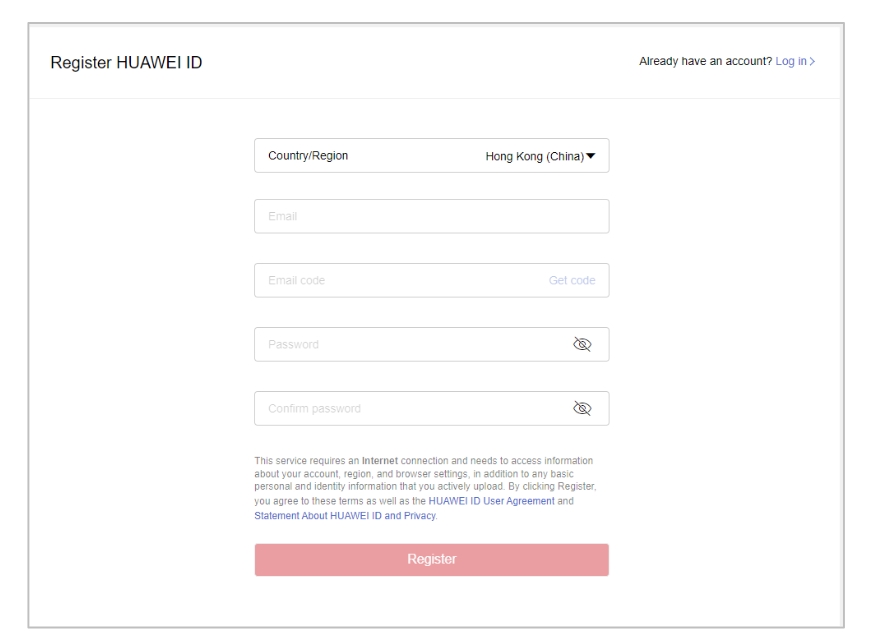Click the terms paragraph starting This service requires
The width and height of the screenshot is (881, 644).
tap(425, 488)
